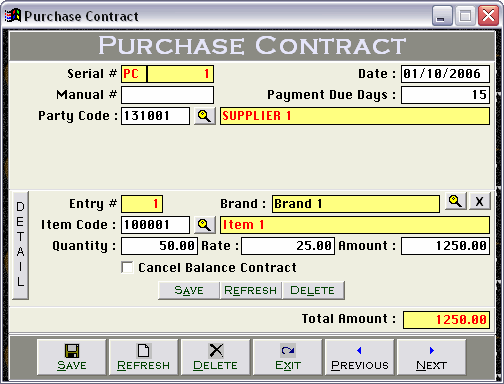
Task: Click the Amount field showing 1250.00
Action: coord(445,246)
